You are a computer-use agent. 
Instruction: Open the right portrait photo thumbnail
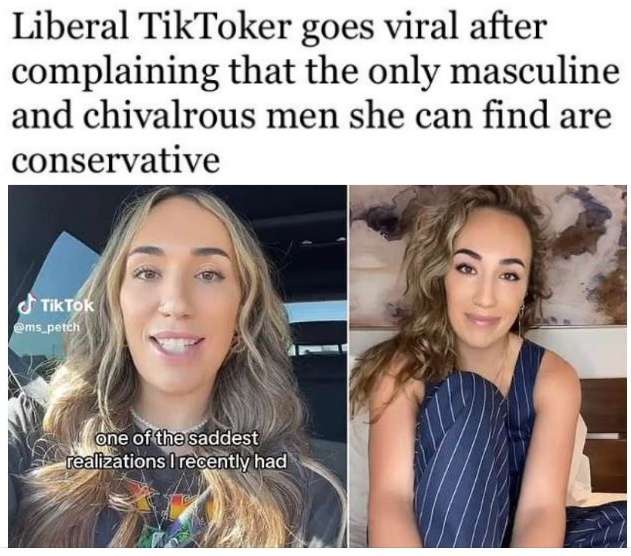pos(488,366)
